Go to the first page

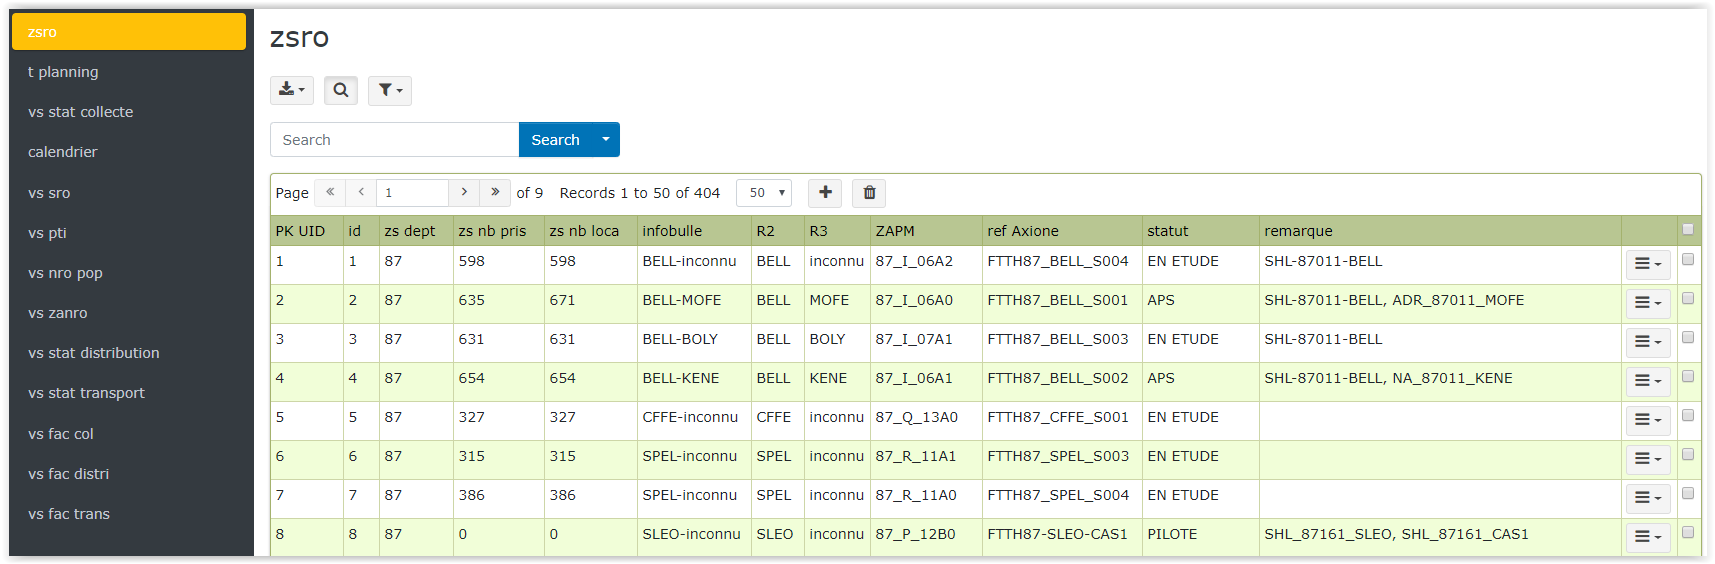pos(330,192)
